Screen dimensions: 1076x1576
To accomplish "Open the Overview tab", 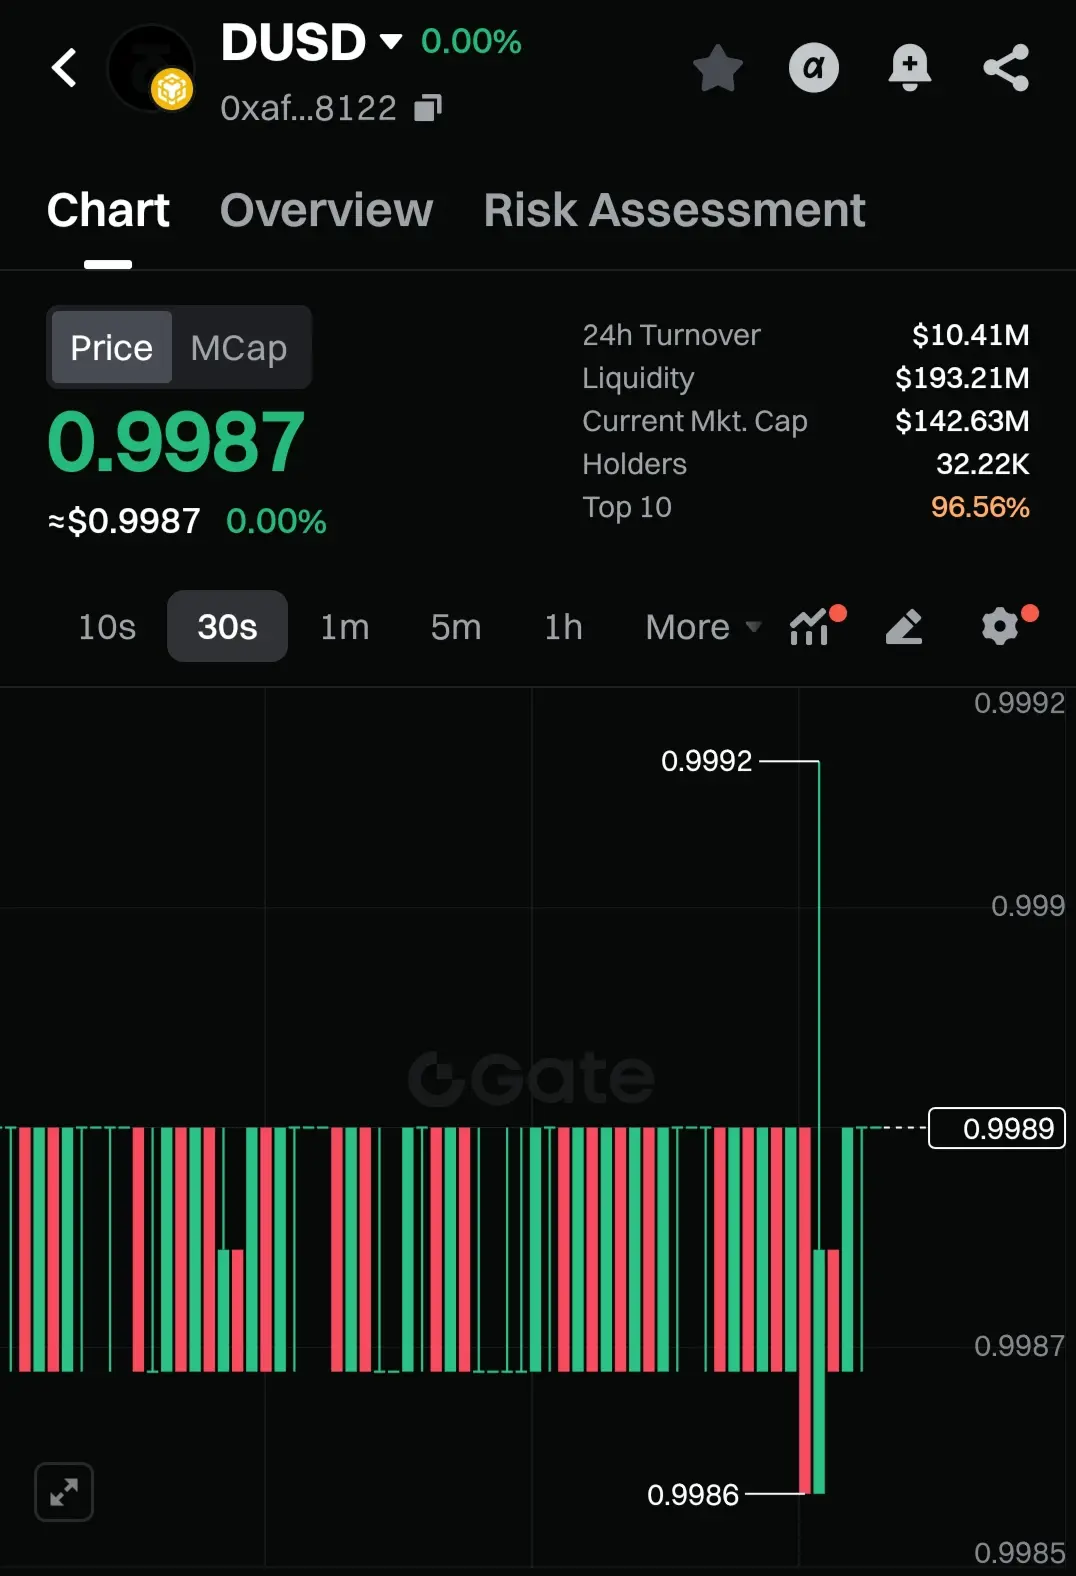I will pos(326,210).
